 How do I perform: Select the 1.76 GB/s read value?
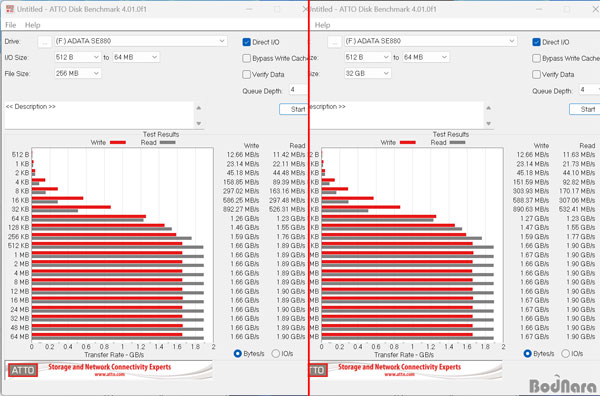290,236
